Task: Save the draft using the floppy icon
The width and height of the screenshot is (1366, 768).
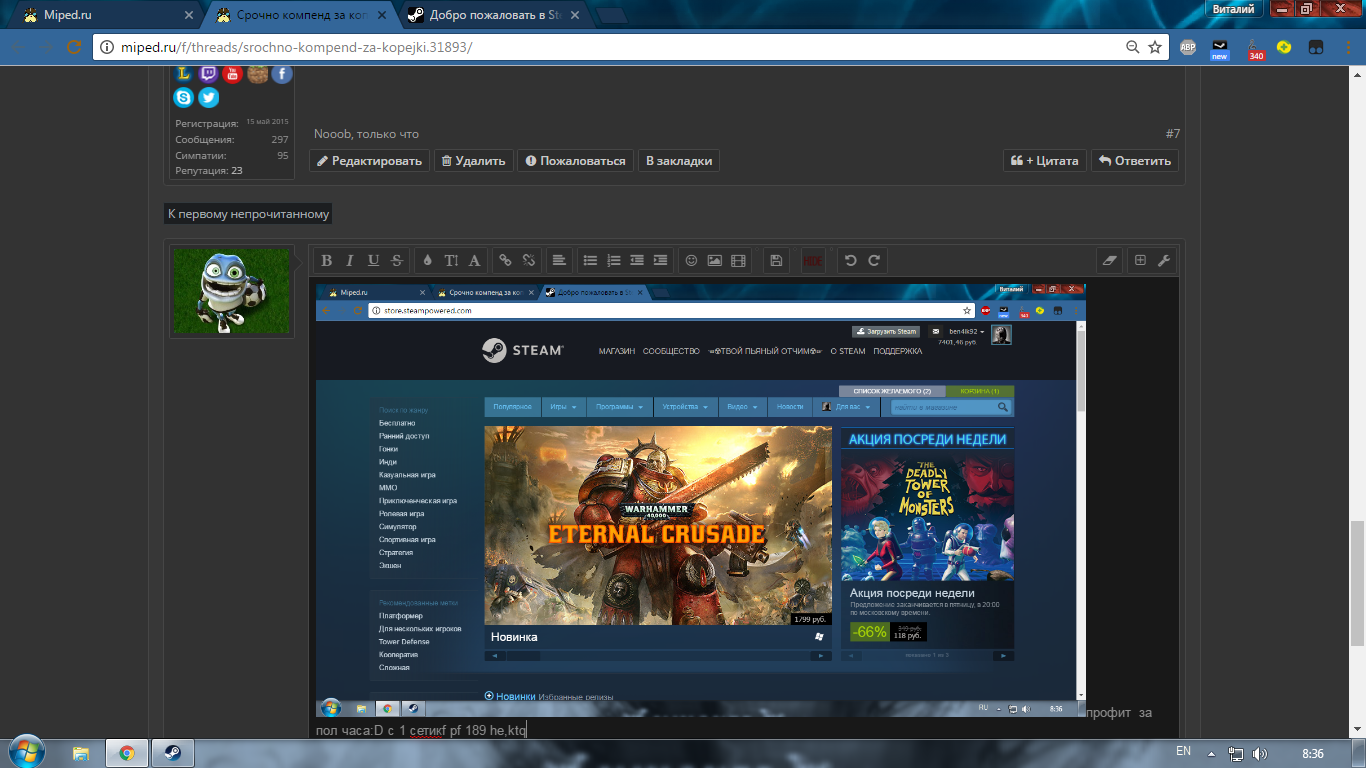Action: (x=775, y=260)
